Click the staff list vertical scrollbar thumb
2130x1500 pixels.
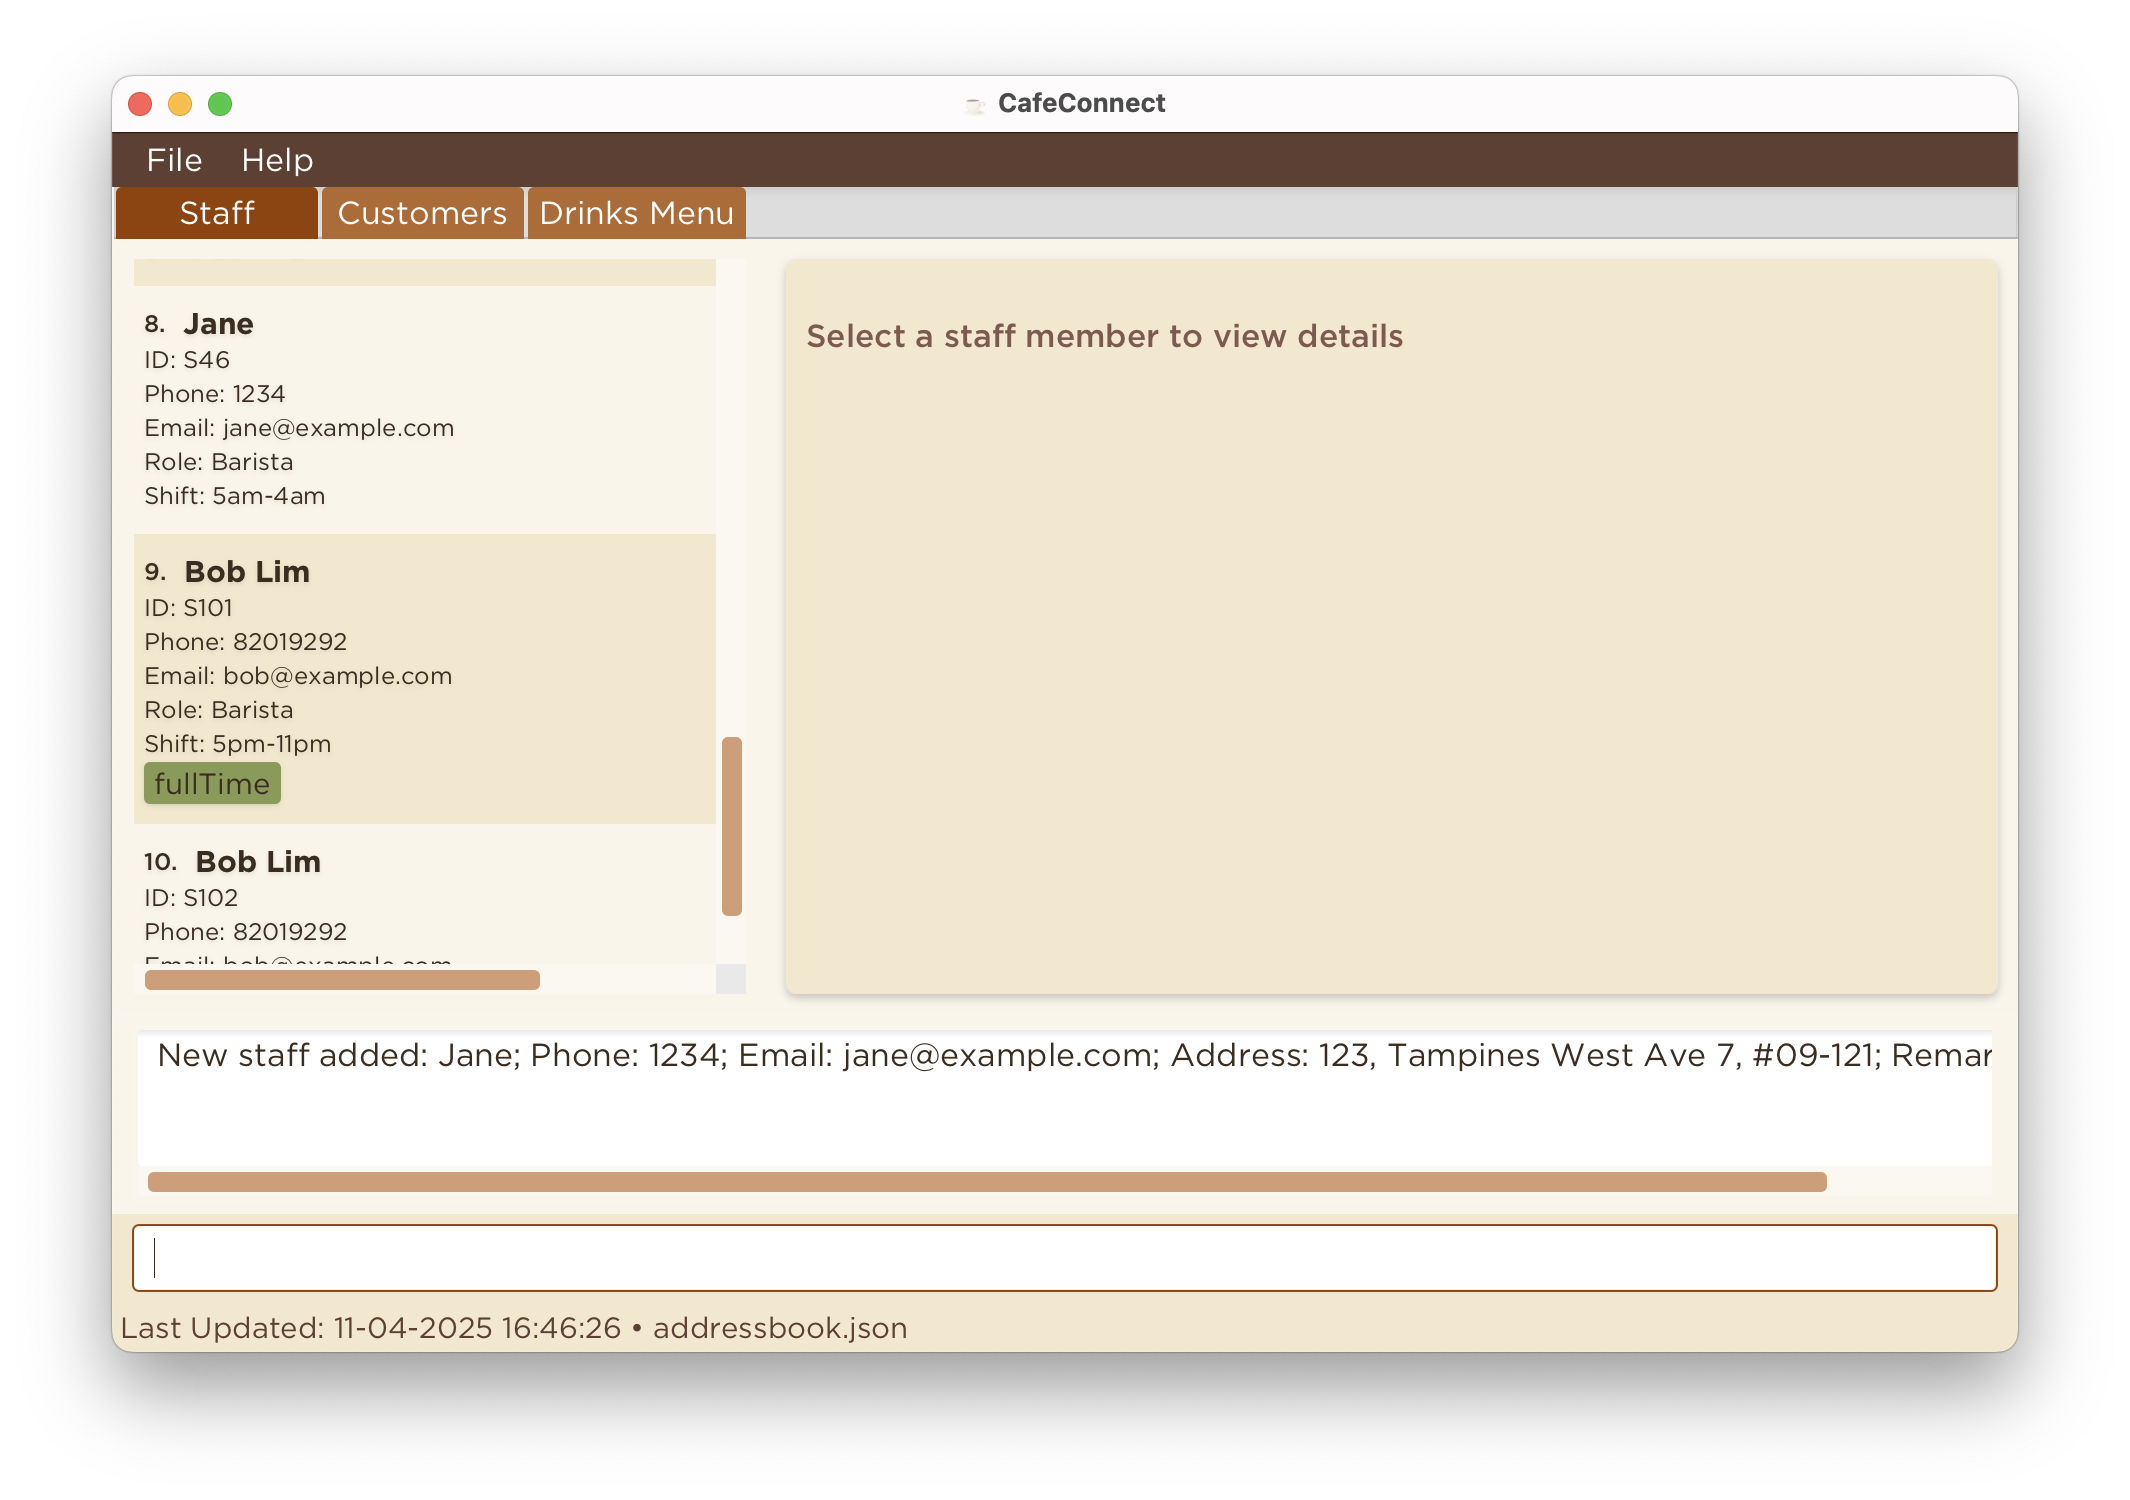tap(732, 826)
